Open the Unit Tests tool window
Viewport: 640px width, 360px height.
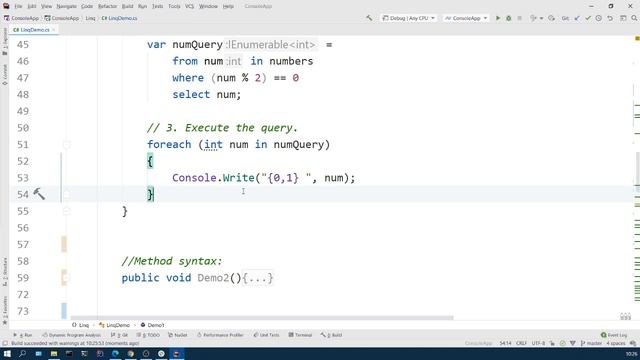(x=266, y=335)
